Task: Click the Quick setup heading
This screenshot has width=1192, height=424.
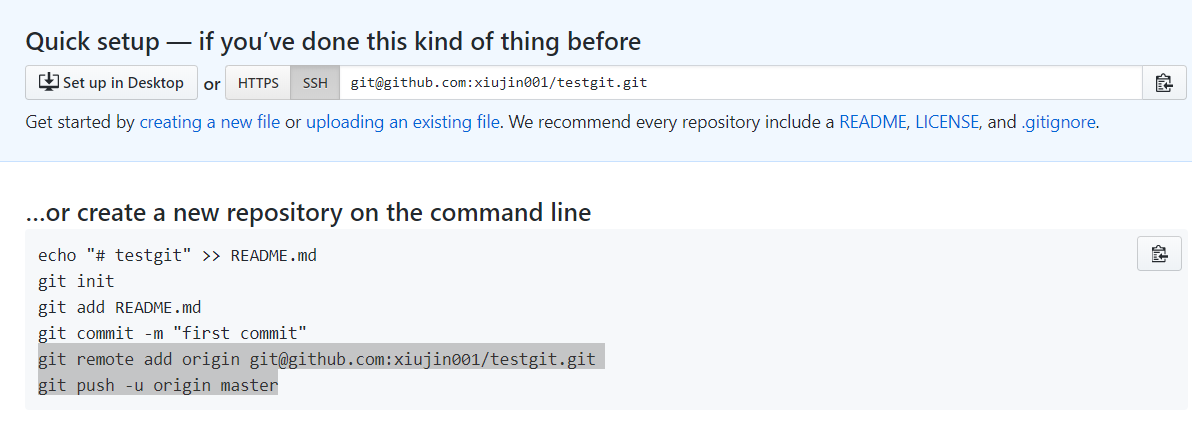Action: point(333,41)
